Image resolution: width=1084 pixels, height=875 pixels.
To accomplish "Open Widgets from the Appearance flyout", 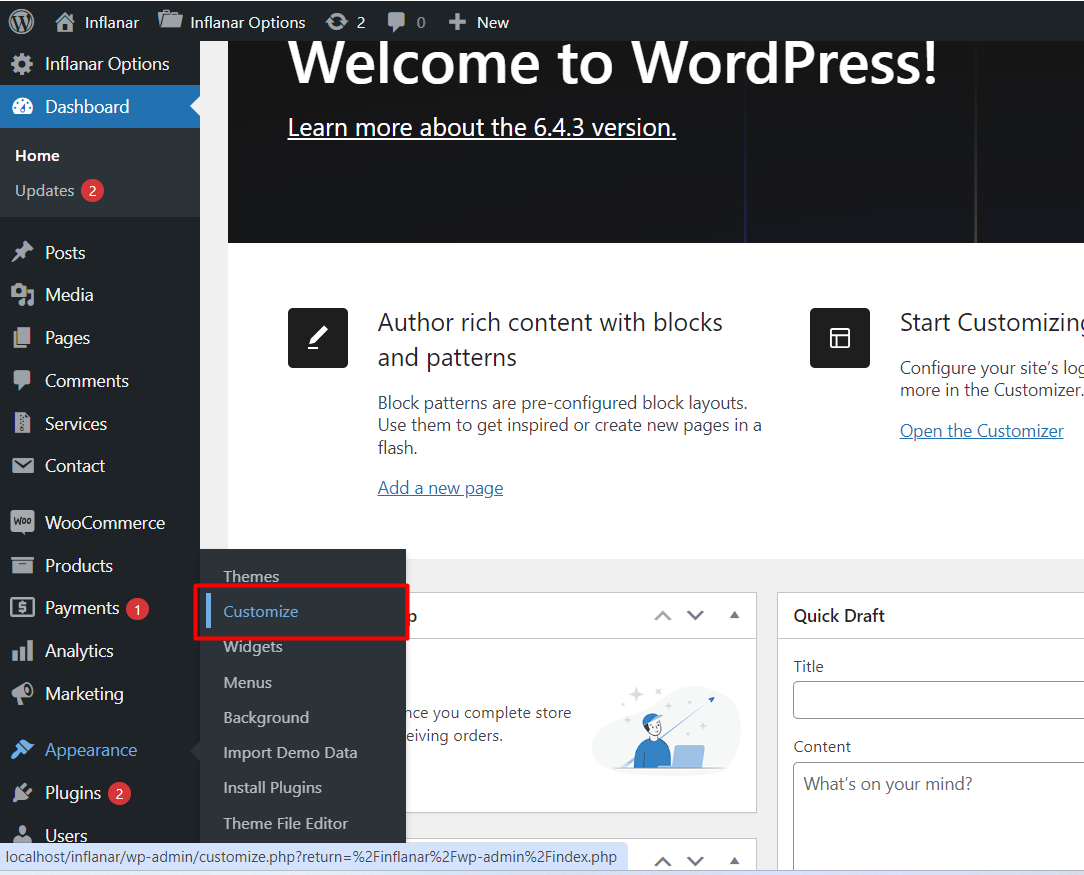I will tap(253, 647).
